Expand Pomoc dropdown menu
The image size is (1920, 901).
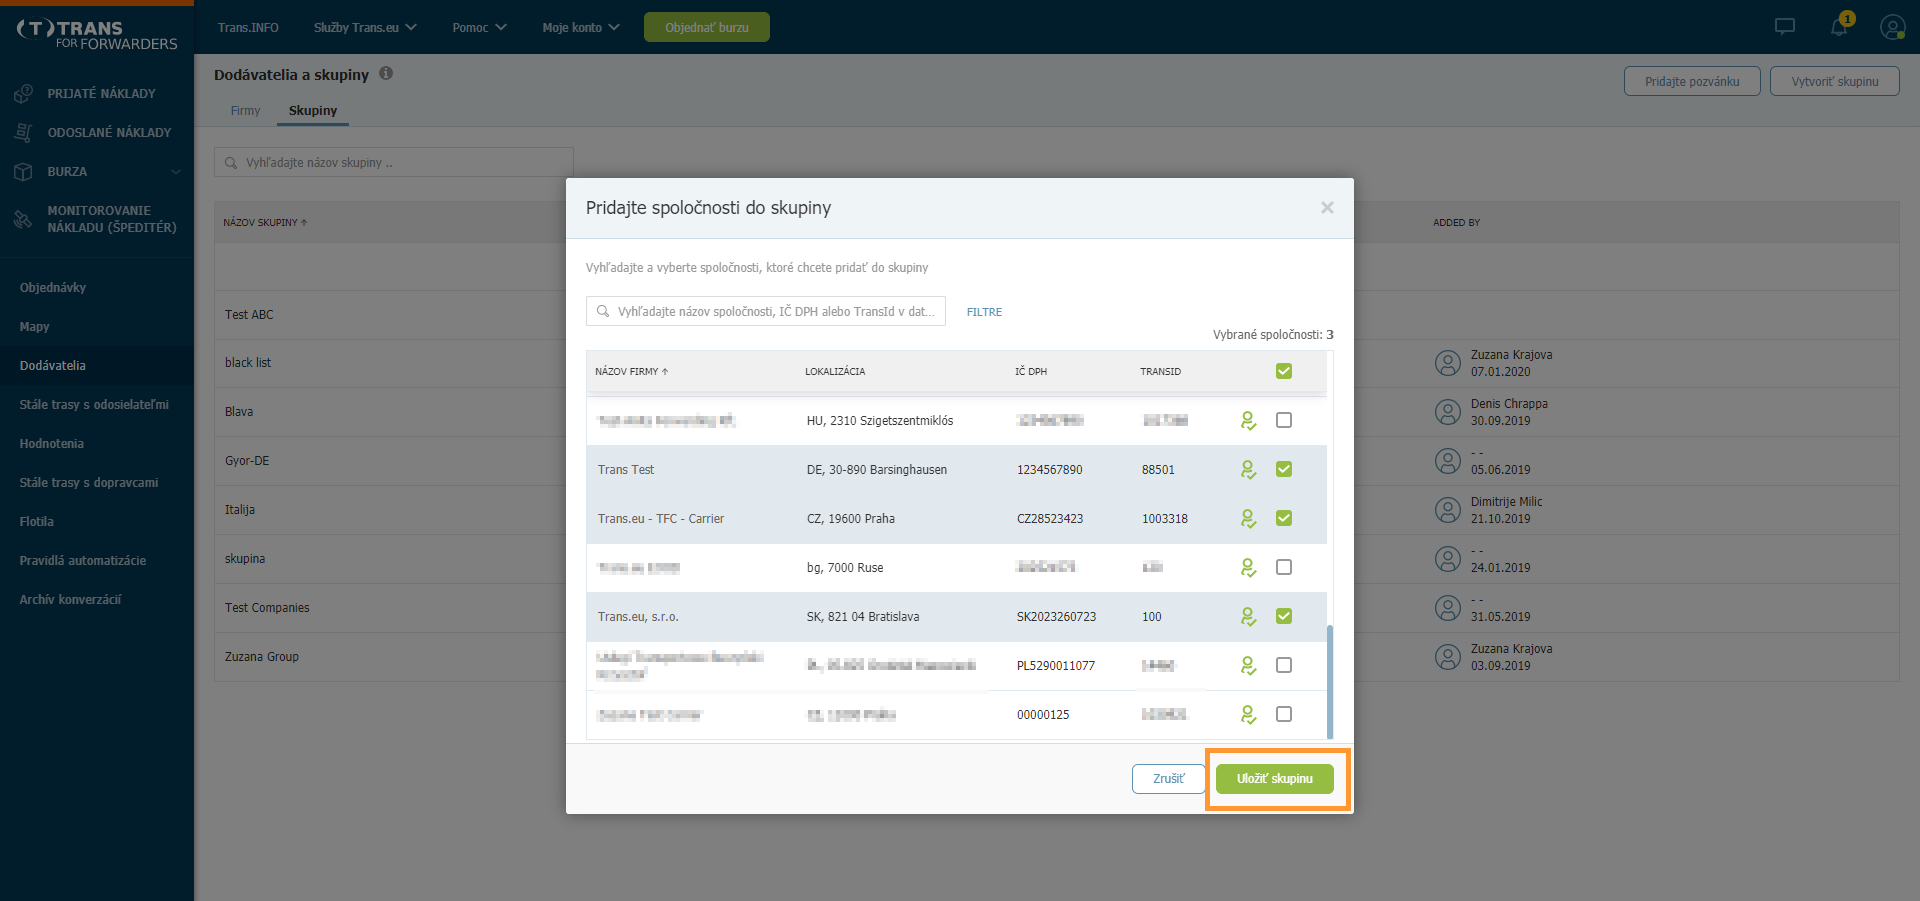[x=479, y=27]
